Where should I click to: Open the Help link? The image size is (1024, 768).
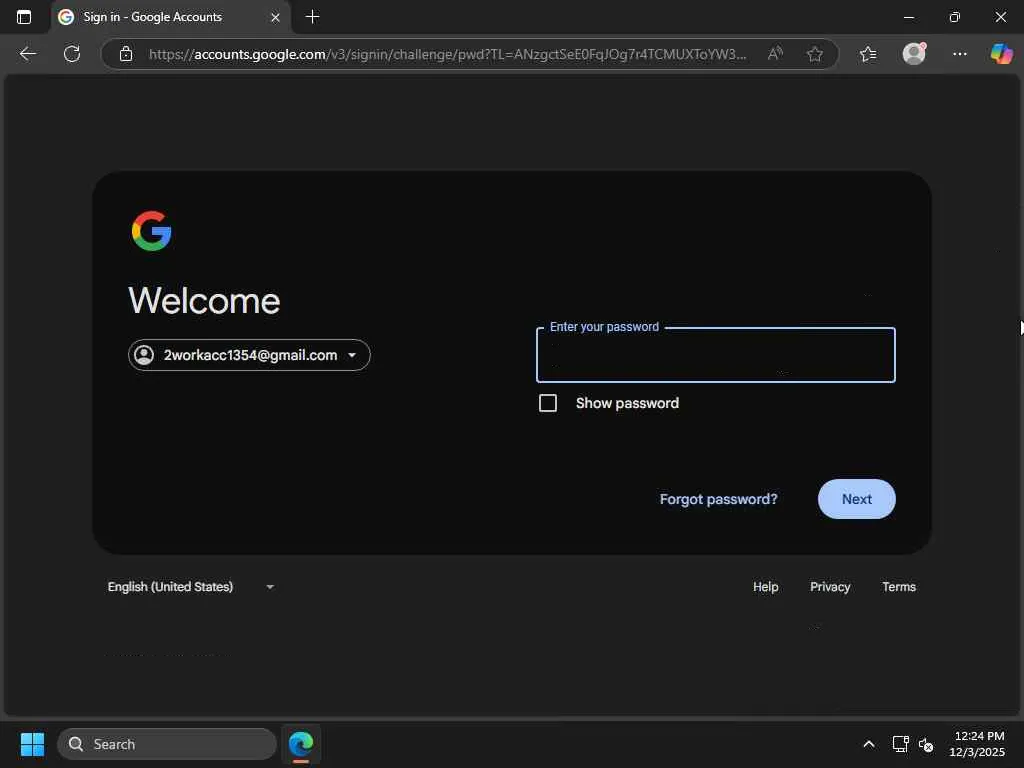click(x=765, y=586)
